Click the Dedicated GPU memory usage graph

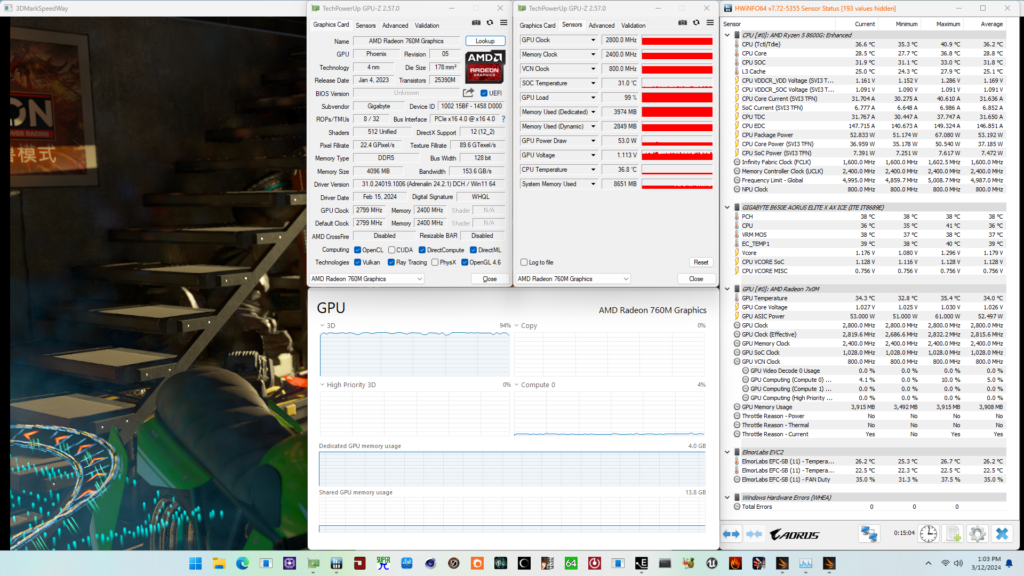click(x=512, y=468)
